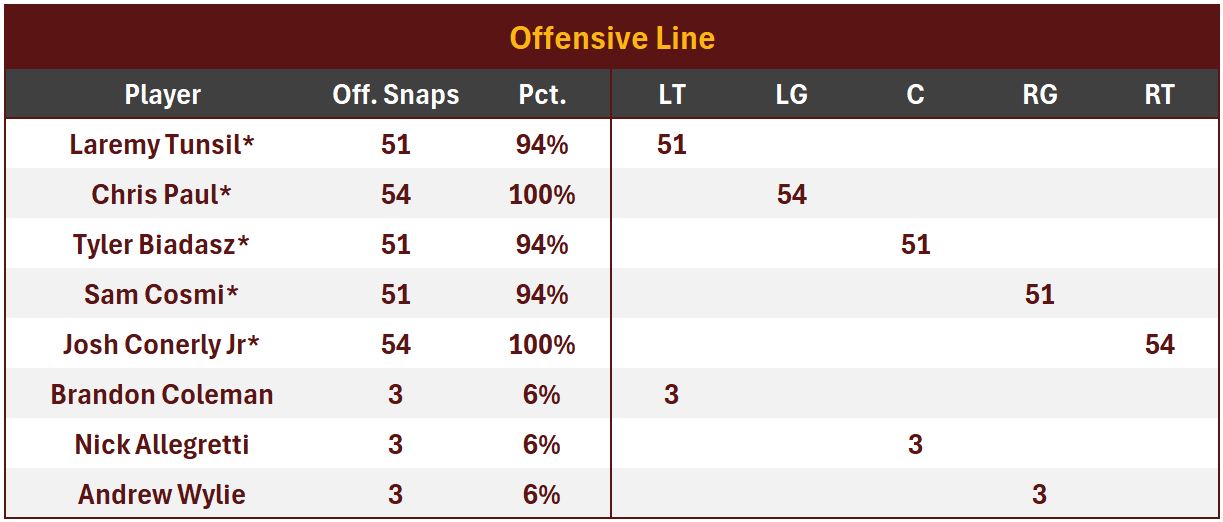This screenshot has height=522, width=1223.
Task: Select Tyler Biadasz's C snaps value 51
Action: pos(915,245)
